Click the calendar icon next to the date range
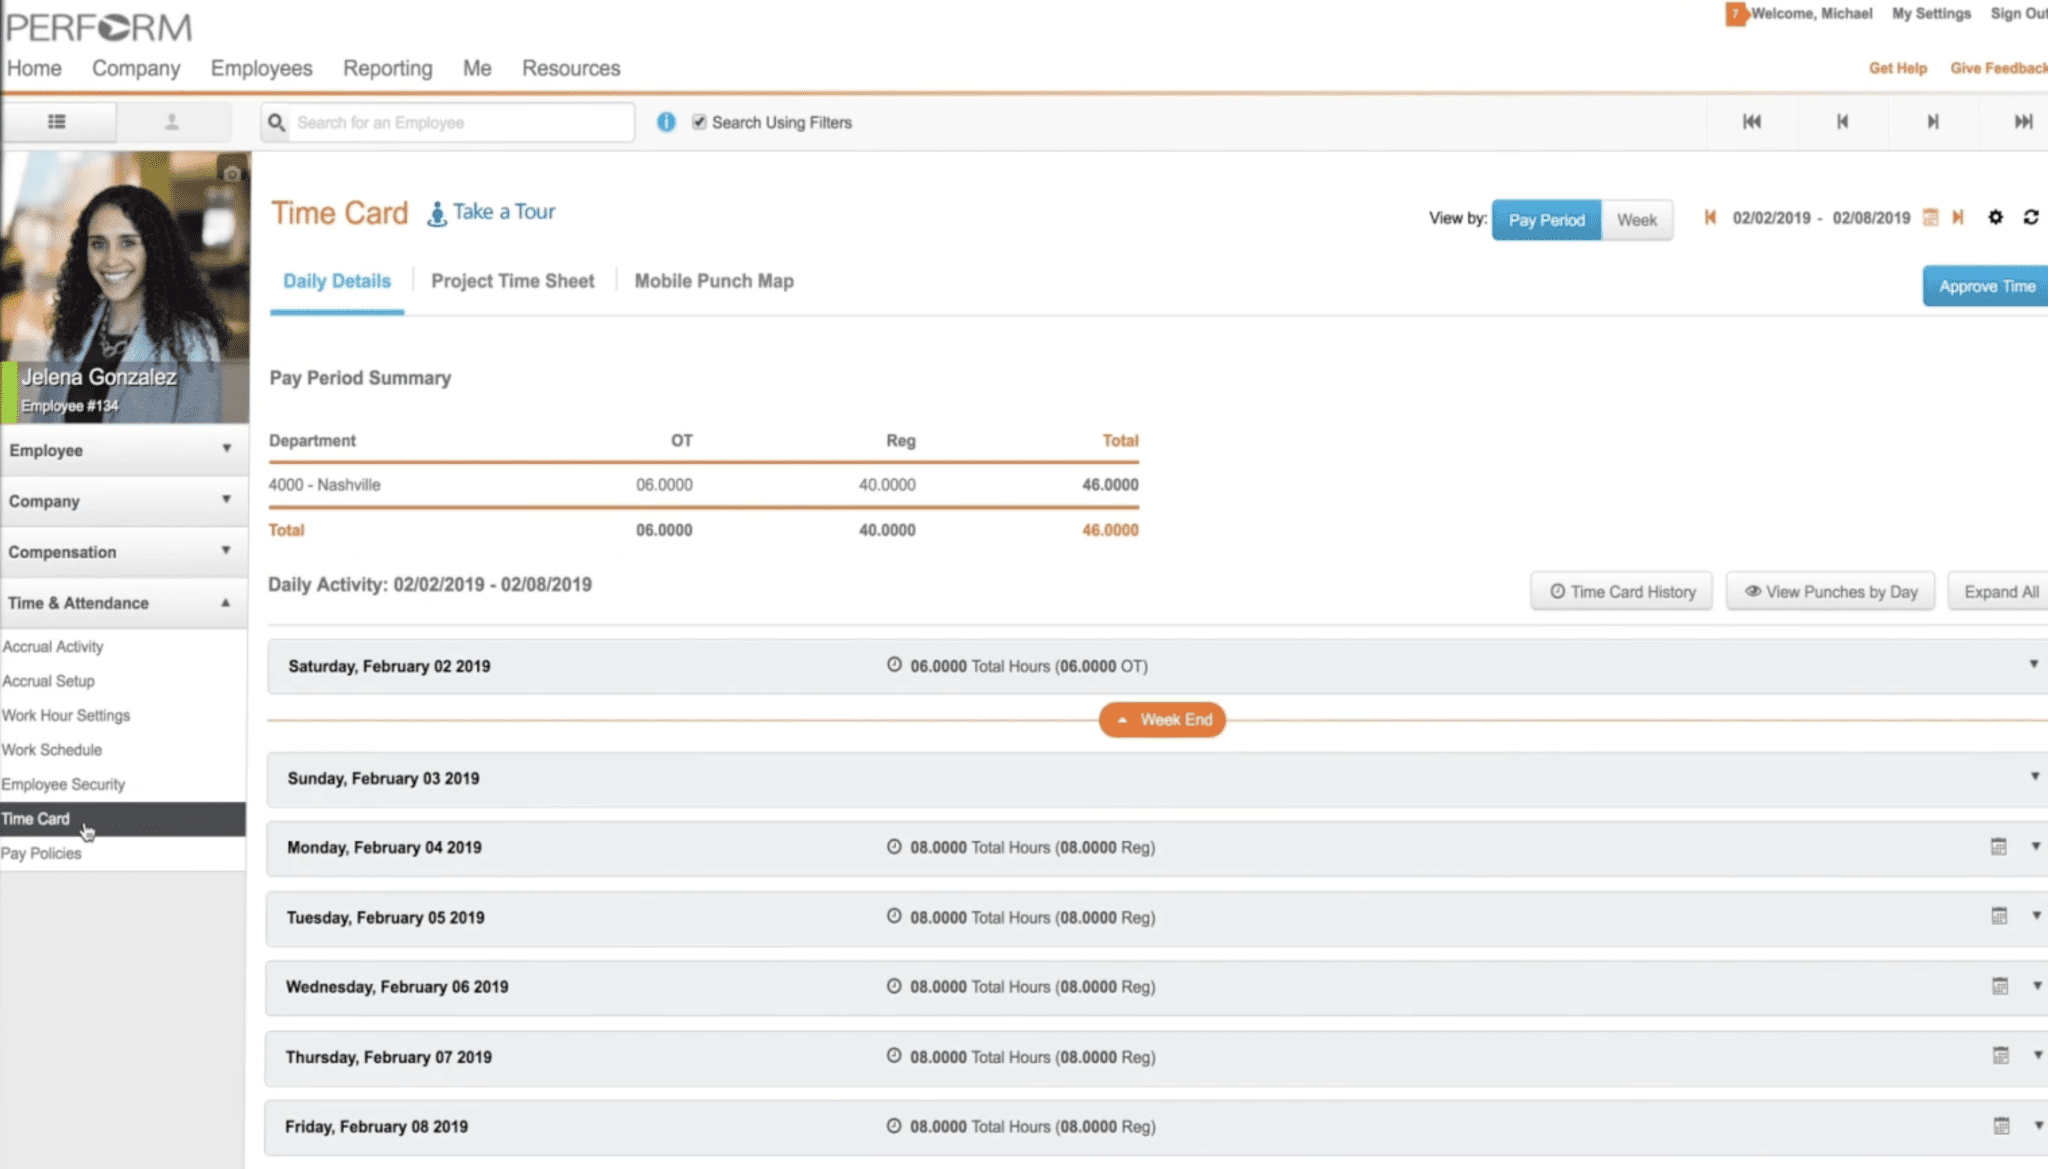Image resolution: width=2048 pixels, height=1169 pixels. coord(1930,217)
